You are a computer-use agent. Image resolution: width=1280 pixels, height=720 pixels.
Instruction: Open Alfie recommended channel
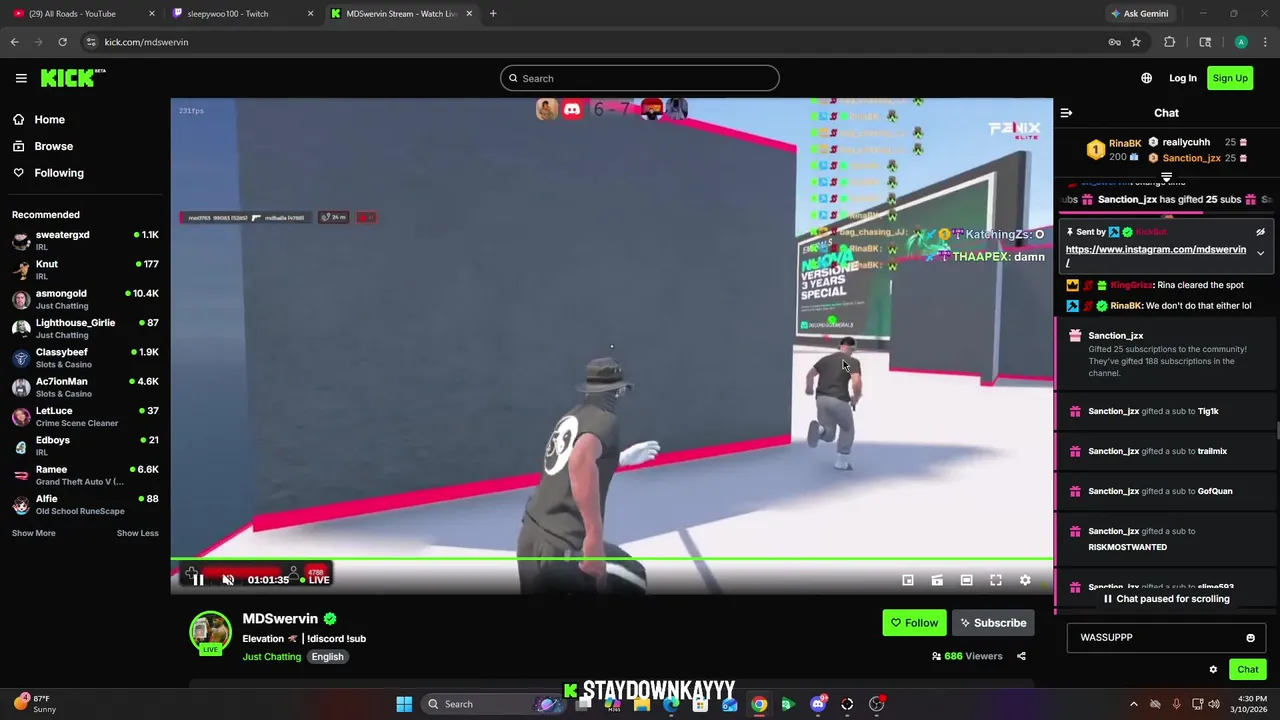(85, 504)
